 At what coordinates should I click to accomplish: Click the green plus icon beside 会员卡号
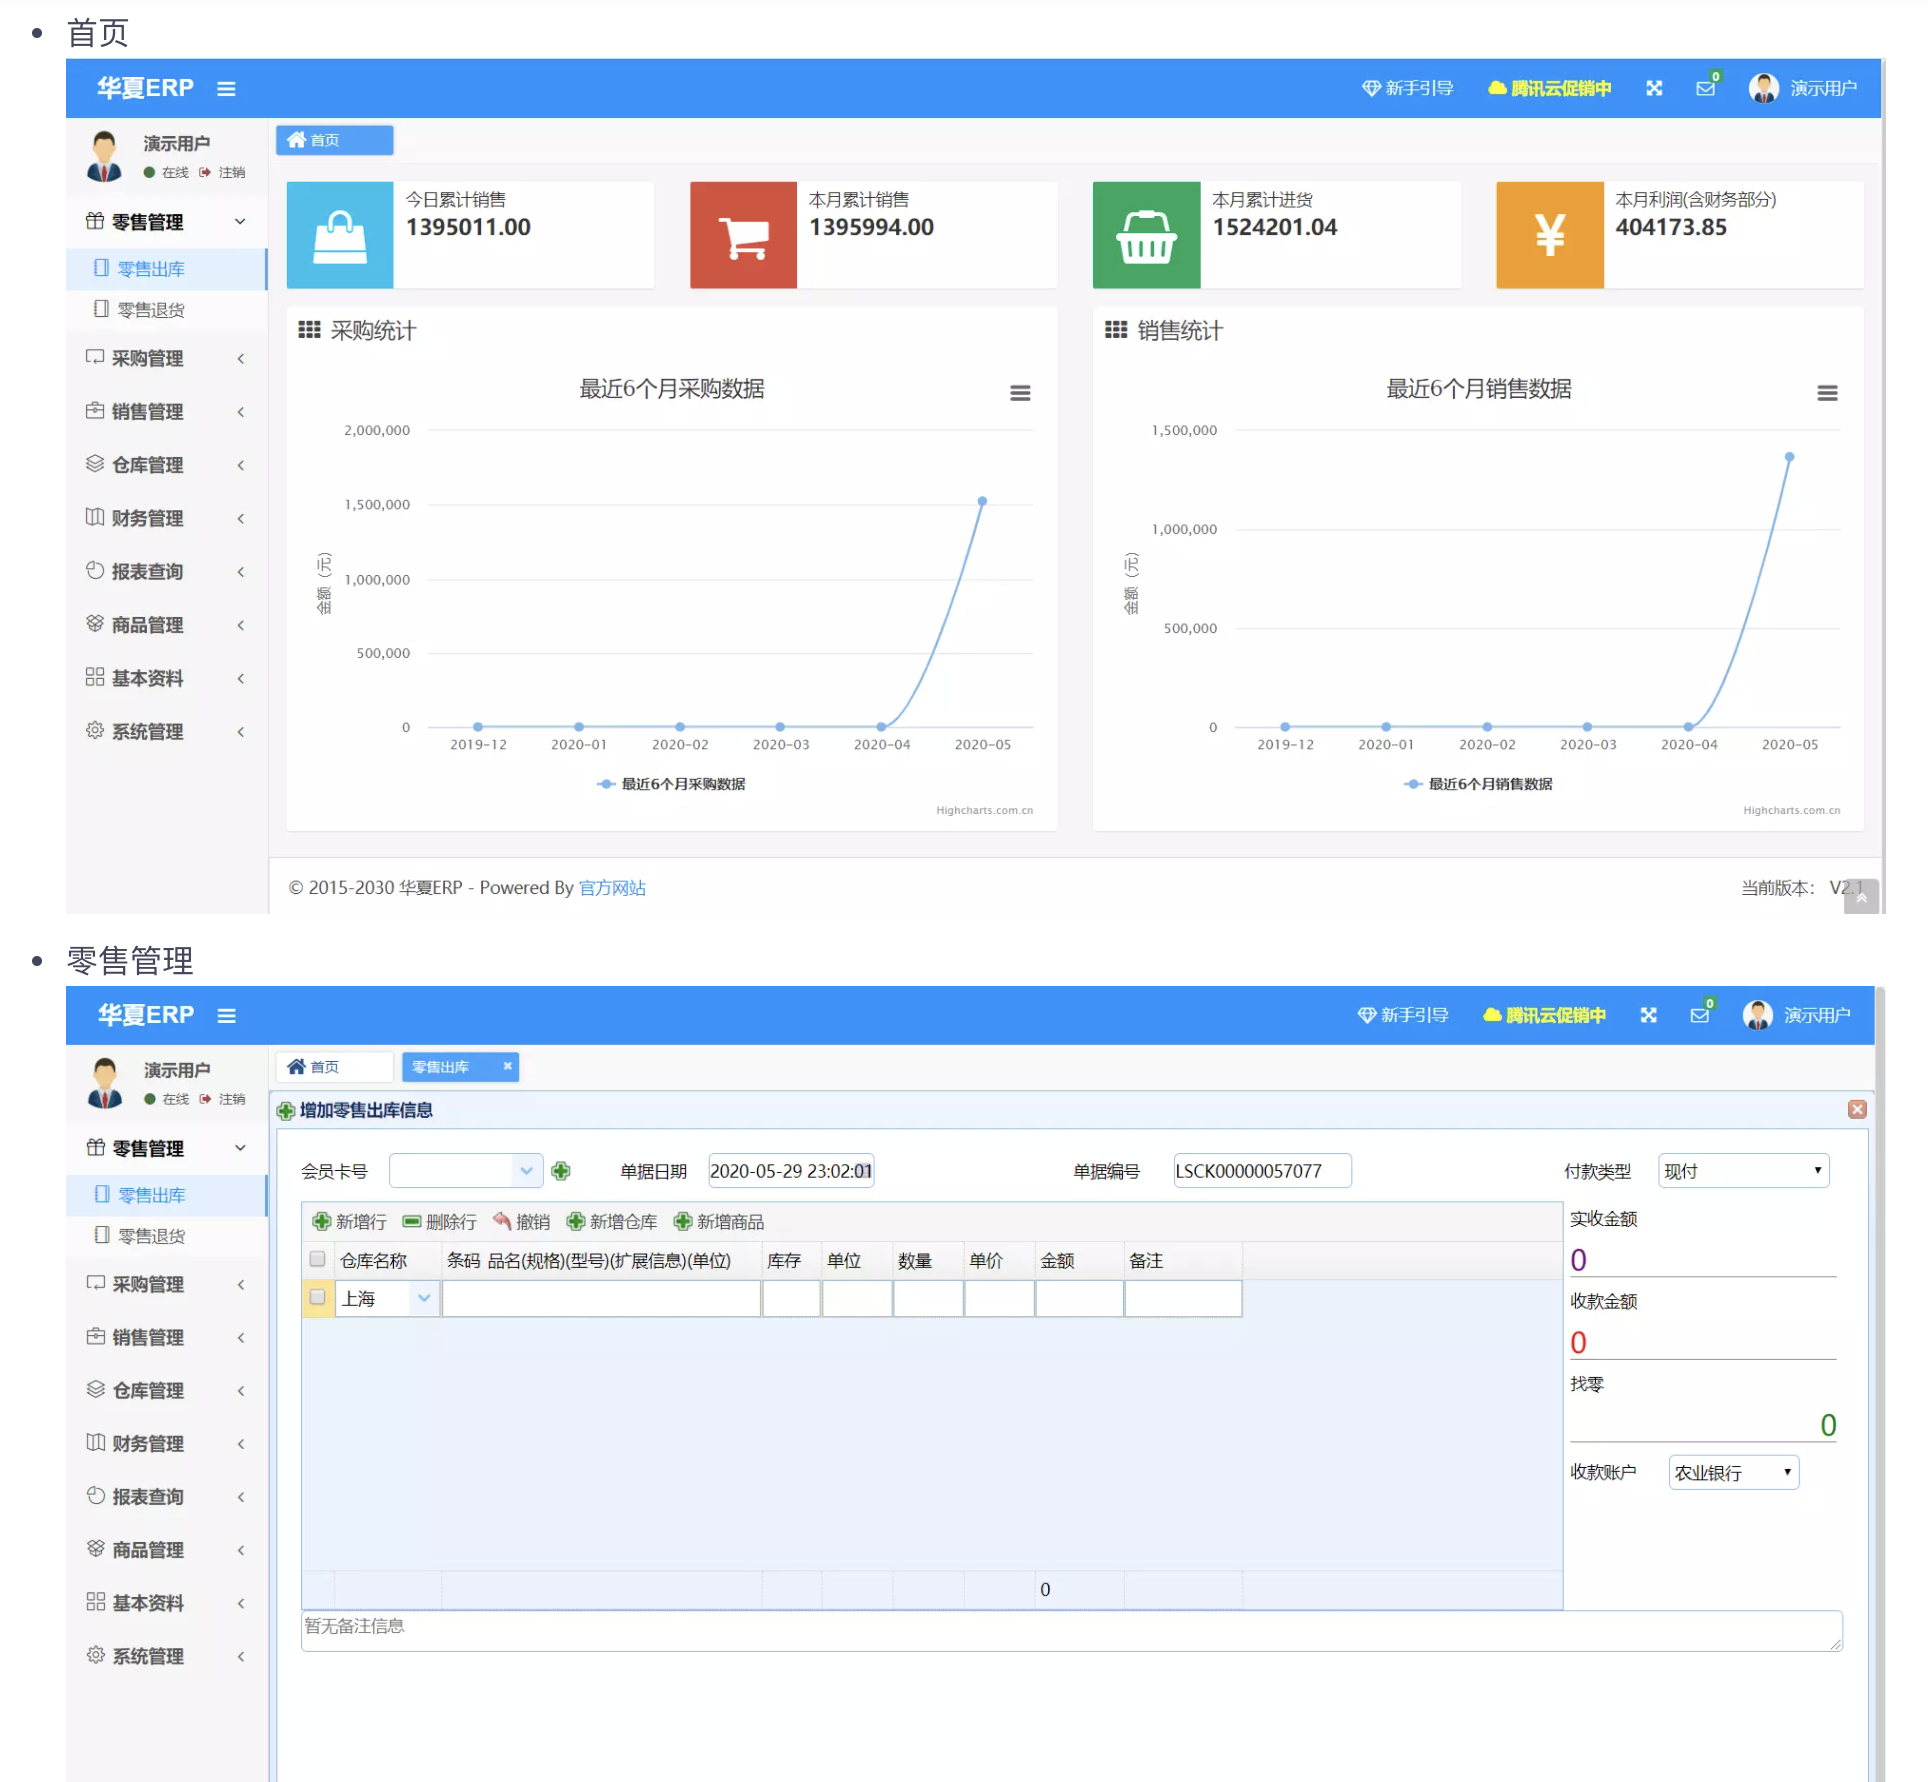point(561,1171)
